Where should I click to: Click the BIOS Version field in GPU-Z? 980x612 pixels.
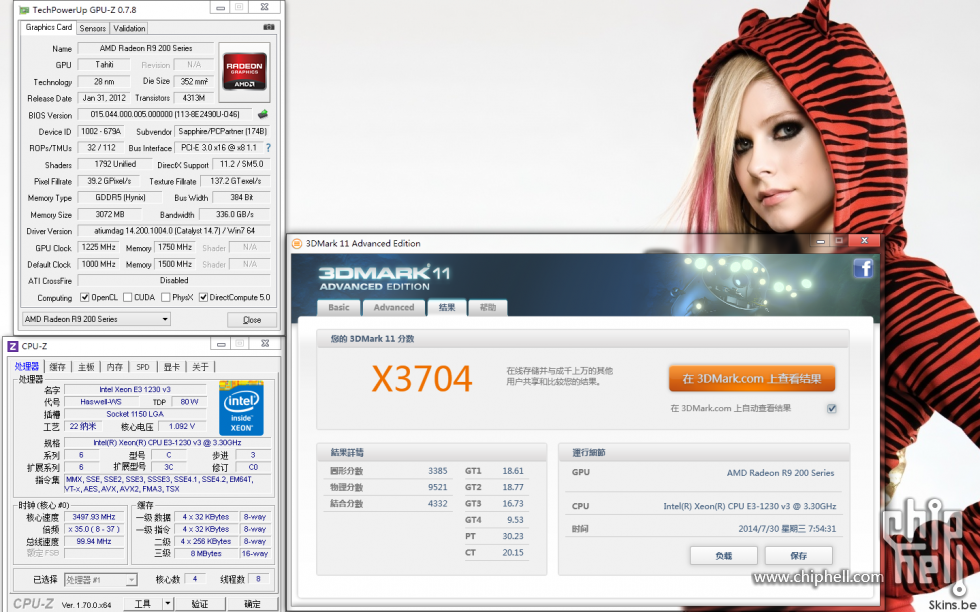tap(165, 114)
